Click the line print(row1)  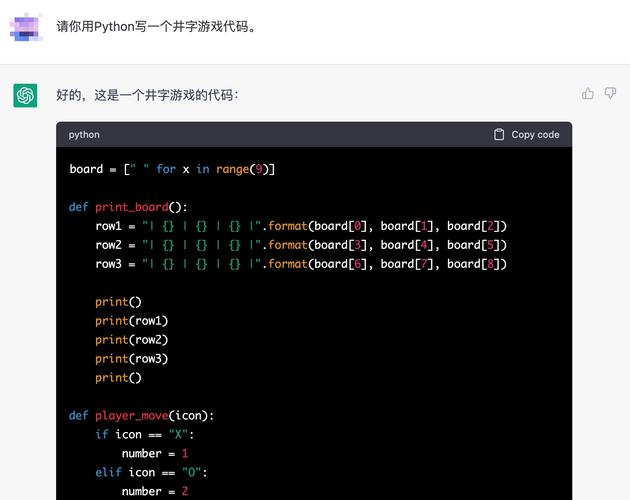131,321
